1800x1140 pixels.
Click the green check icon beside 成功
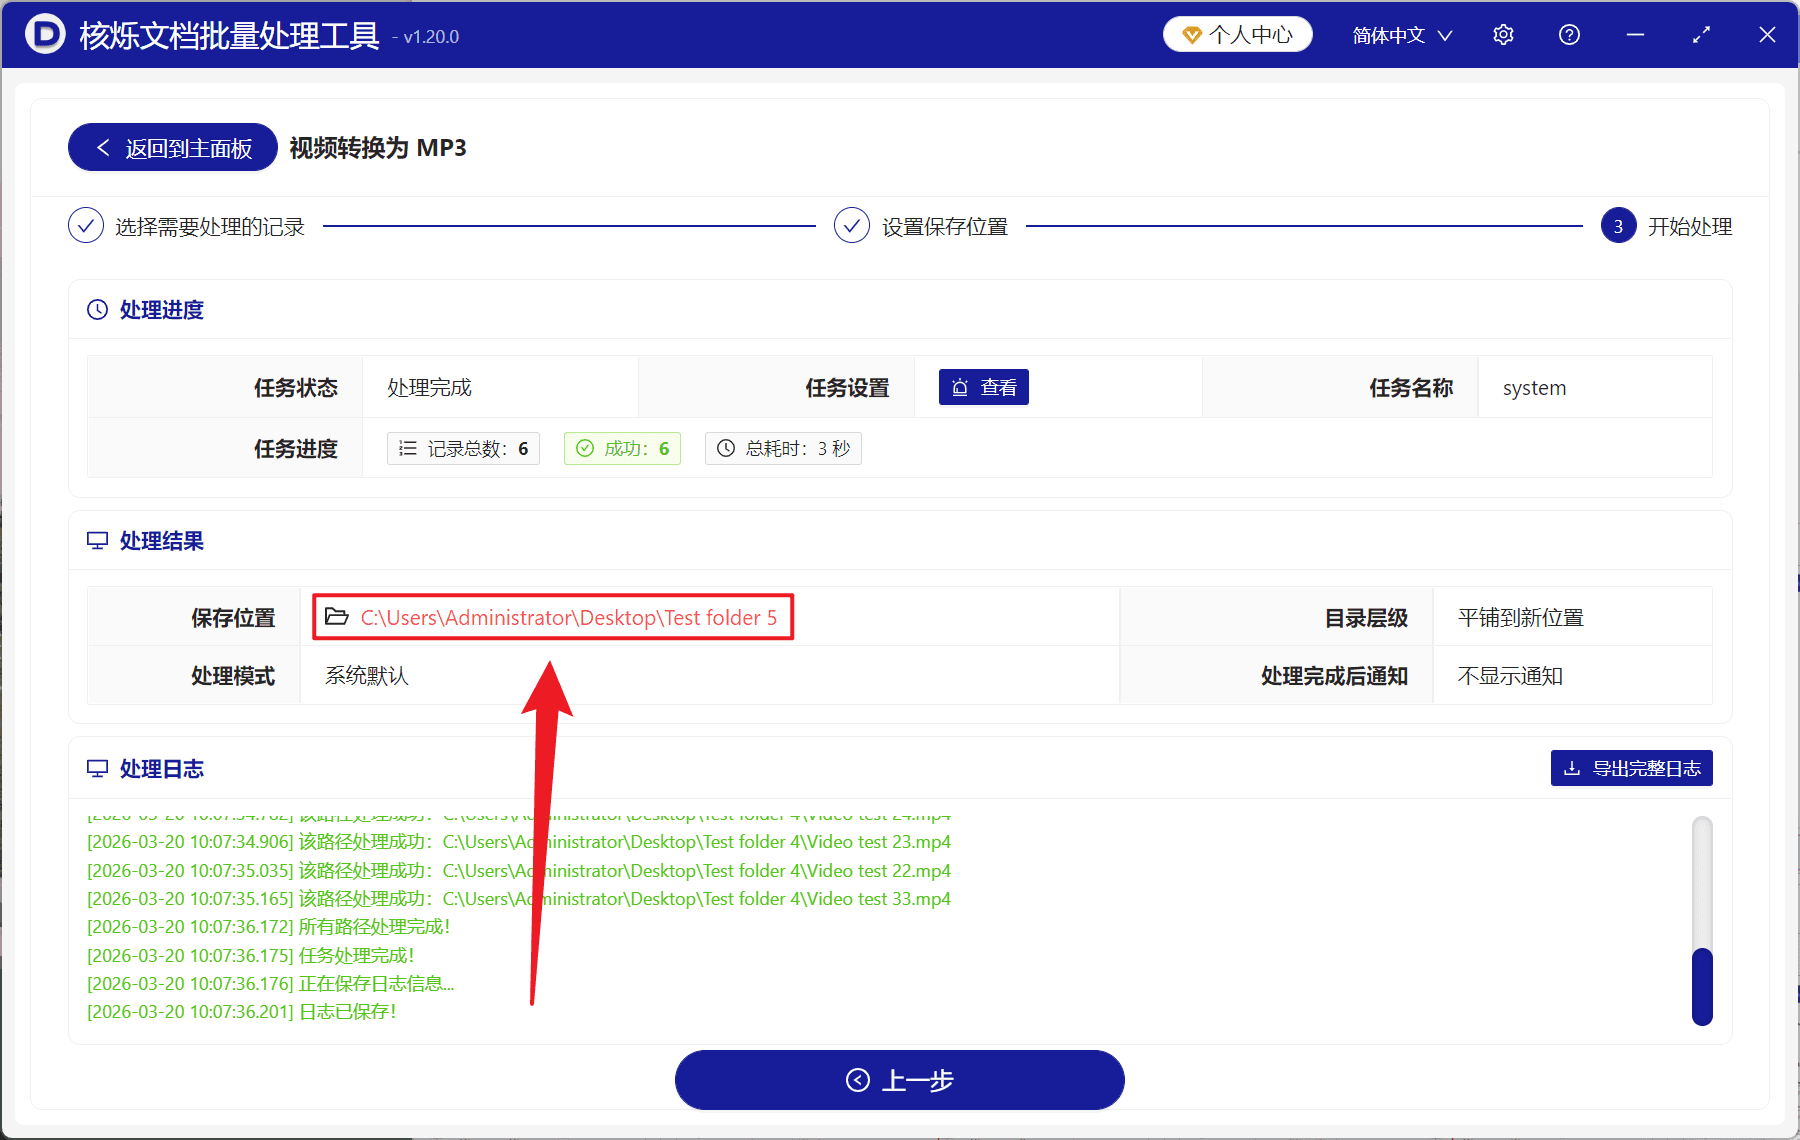(585, 448)
